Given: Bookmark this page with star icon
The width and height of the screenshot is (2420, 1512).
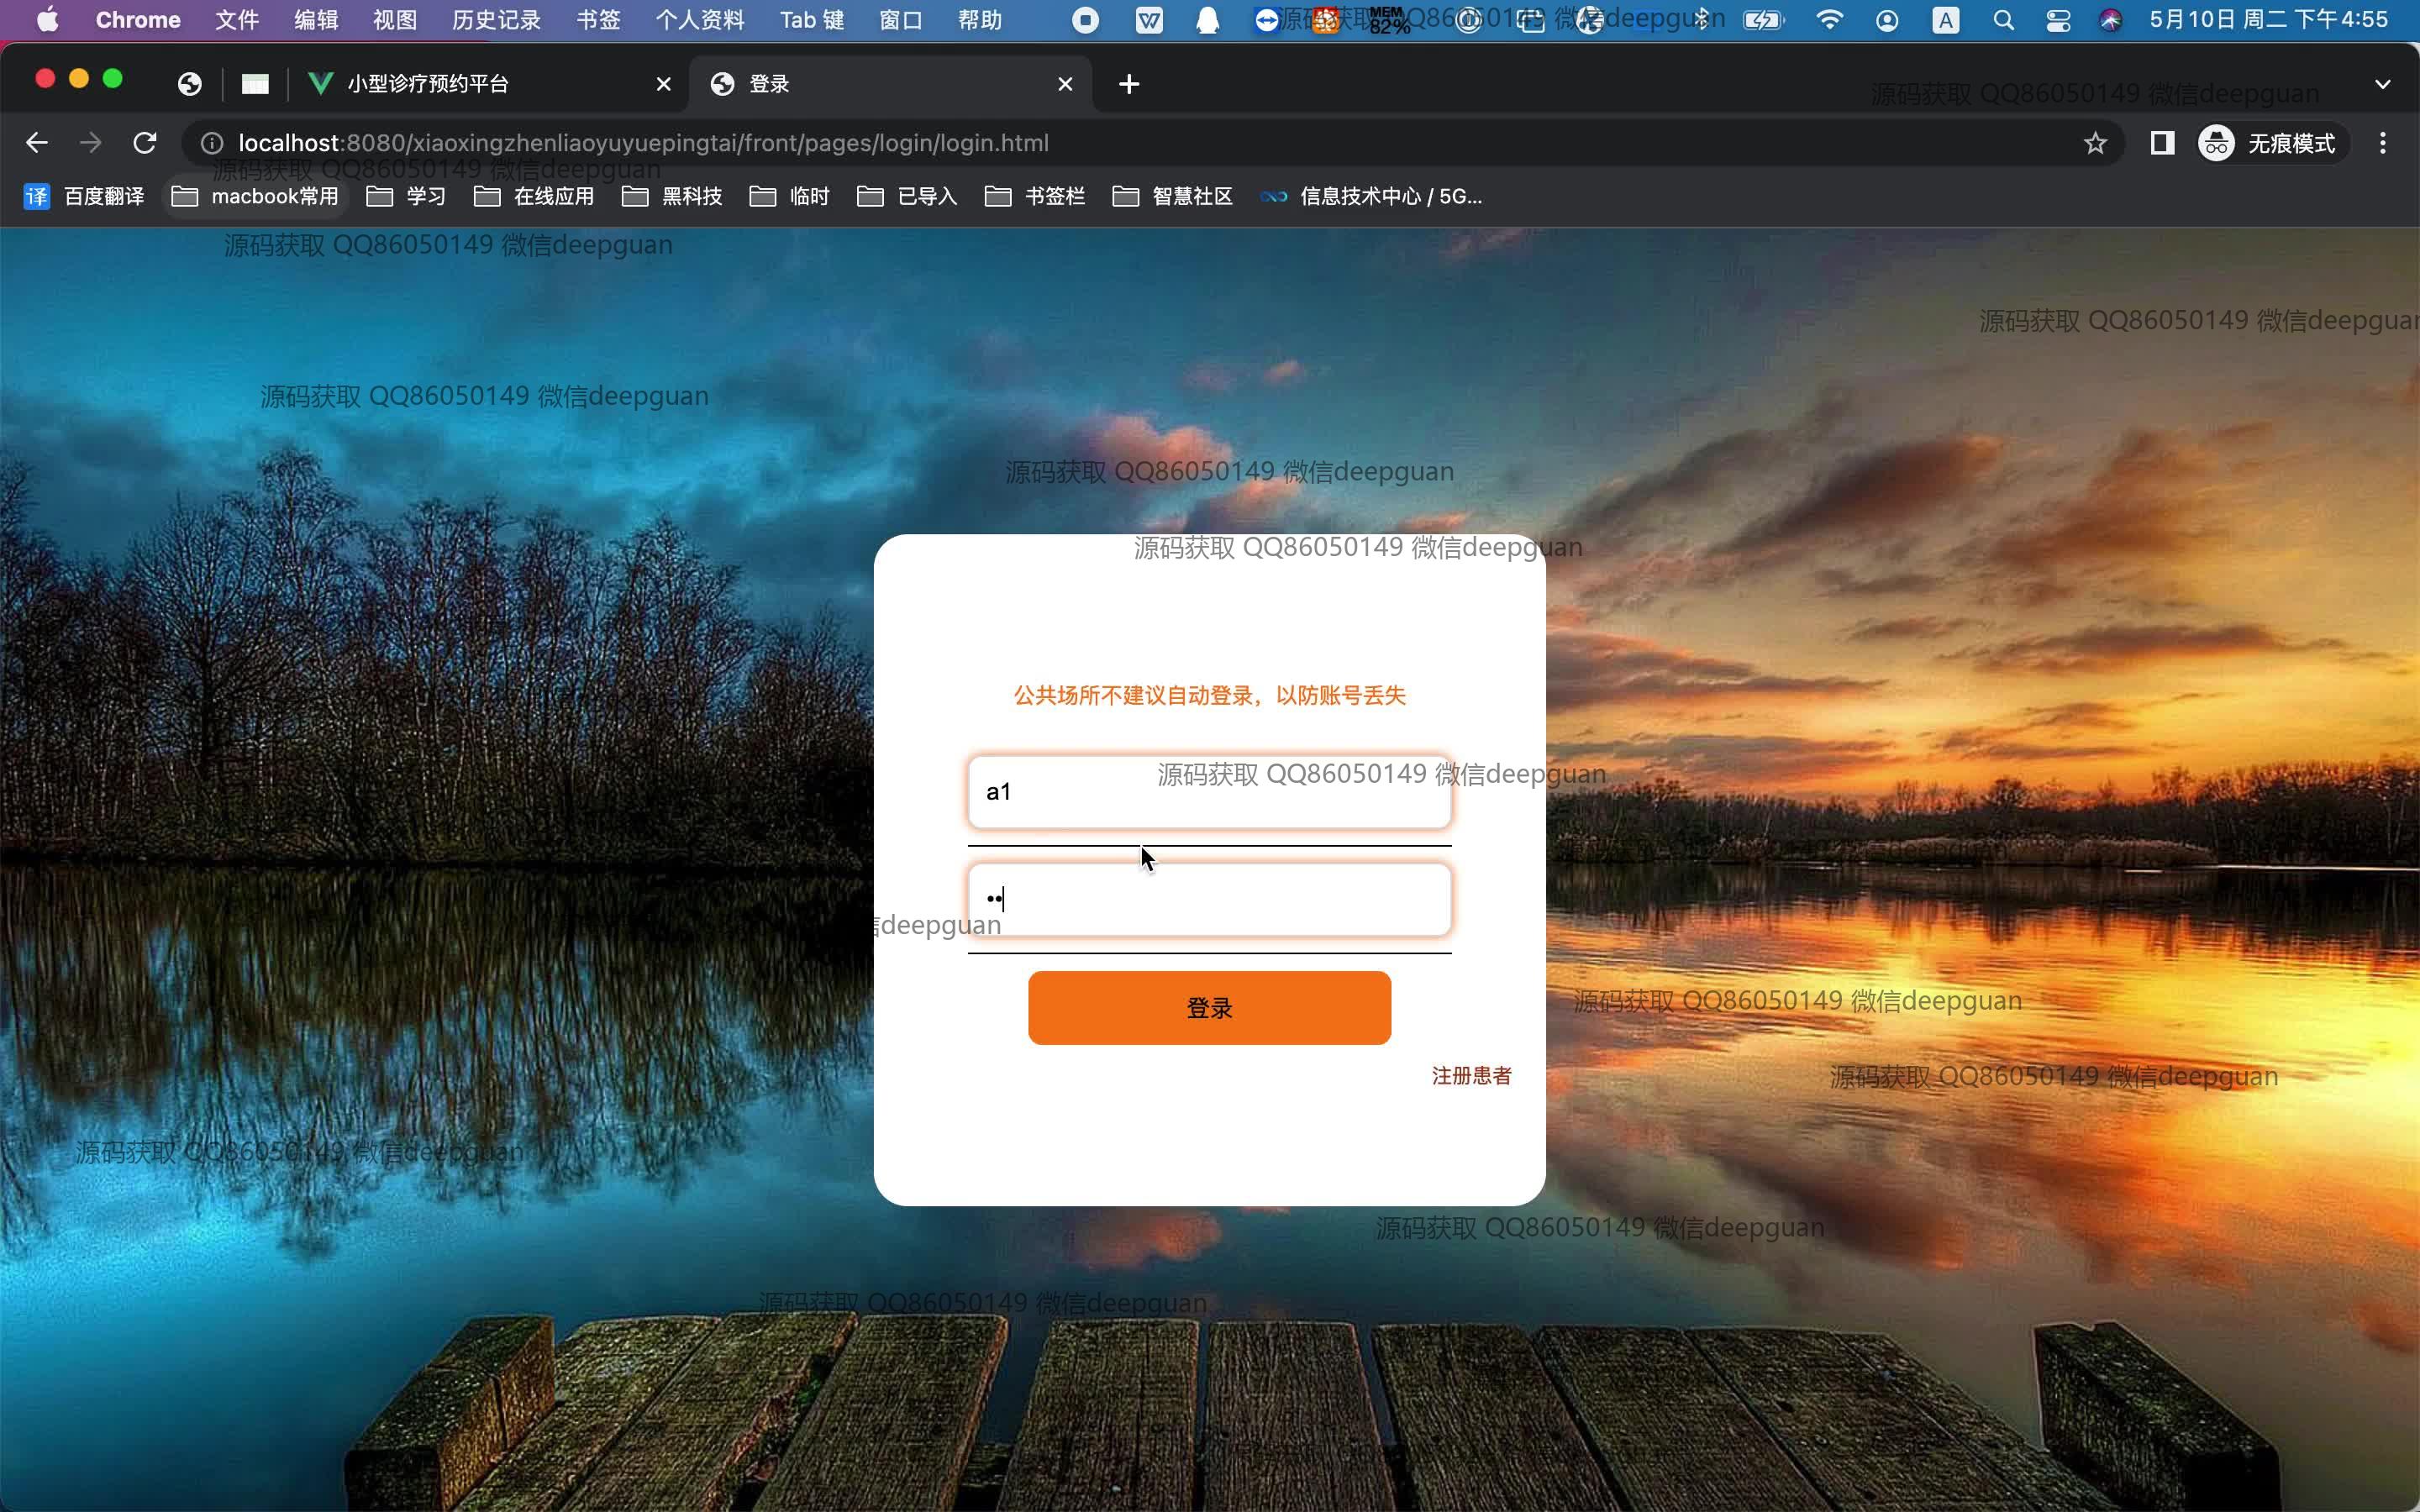Looking at the screenshot, I should coord(2095,143).
